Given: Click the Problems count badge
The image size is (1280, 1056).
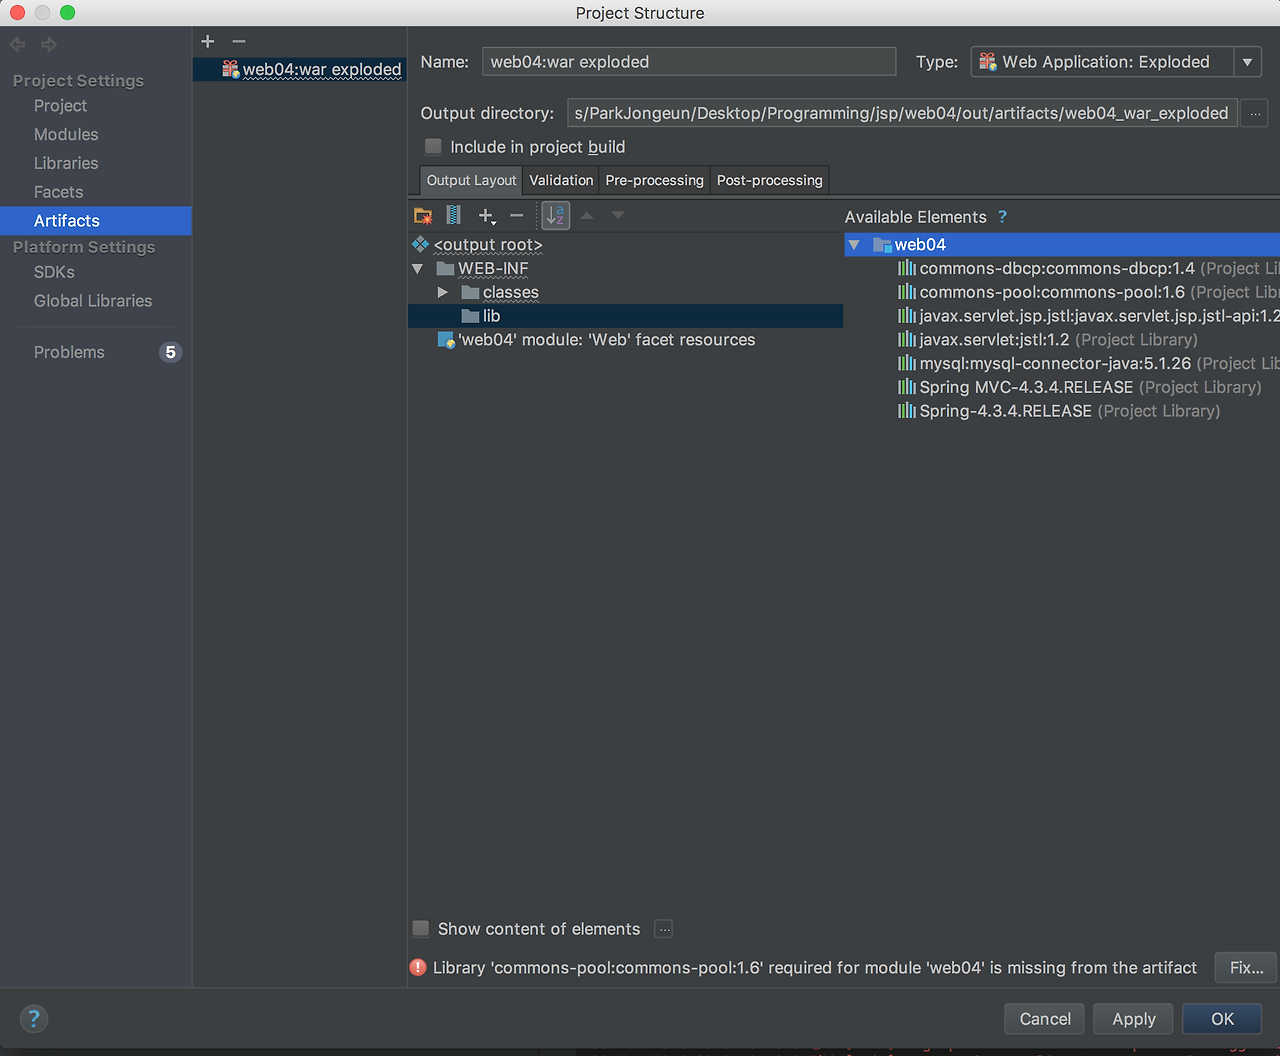Looking at the screenshot, I should pos(171,352).
